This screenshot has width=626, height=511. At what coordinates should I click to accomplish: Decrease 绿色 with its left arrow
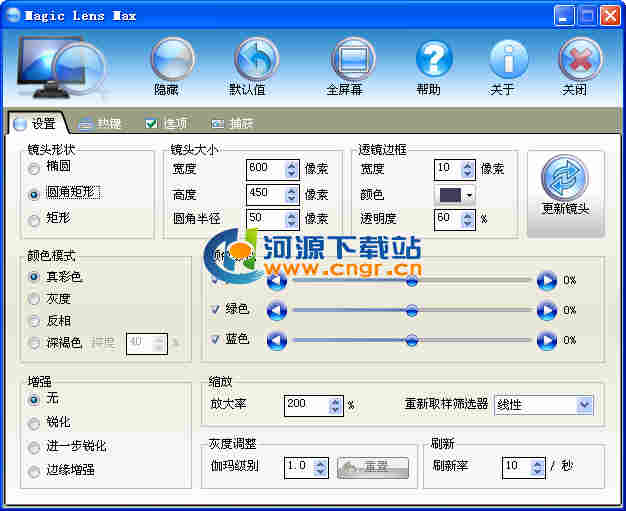tap(276, 311)
